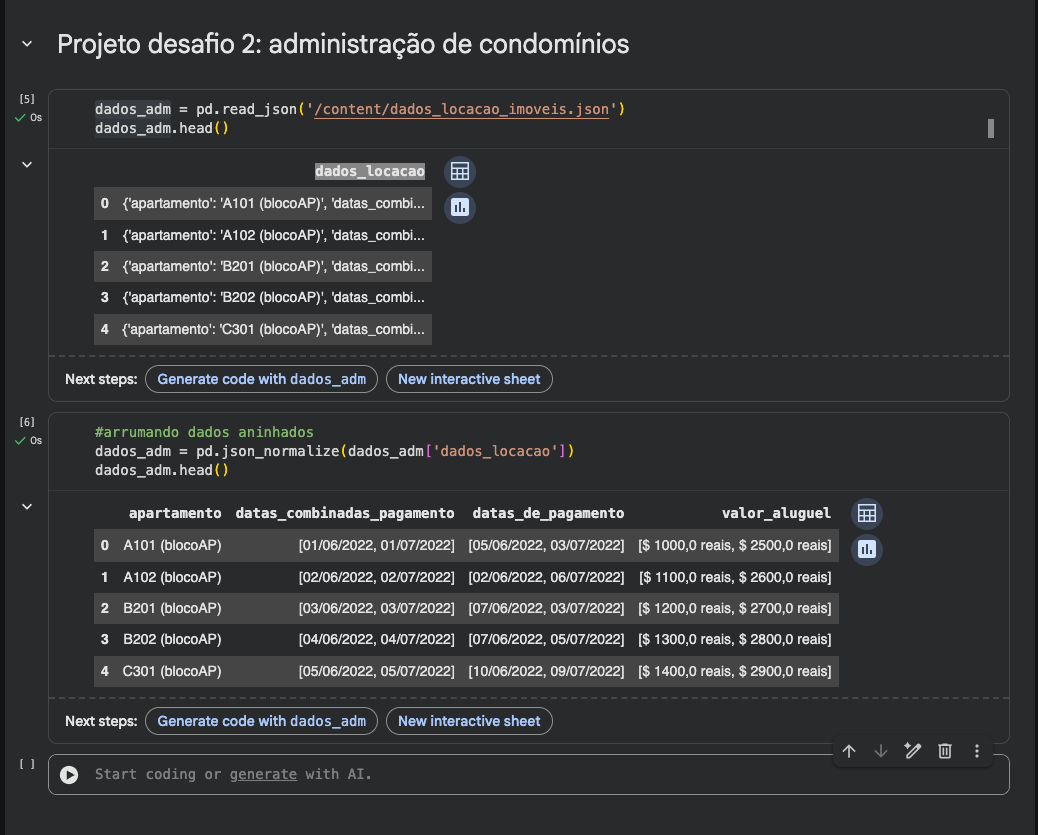Click Generate code with dados_adm below first output
This screenshot has height=835, width=1038.
(260, 379)
